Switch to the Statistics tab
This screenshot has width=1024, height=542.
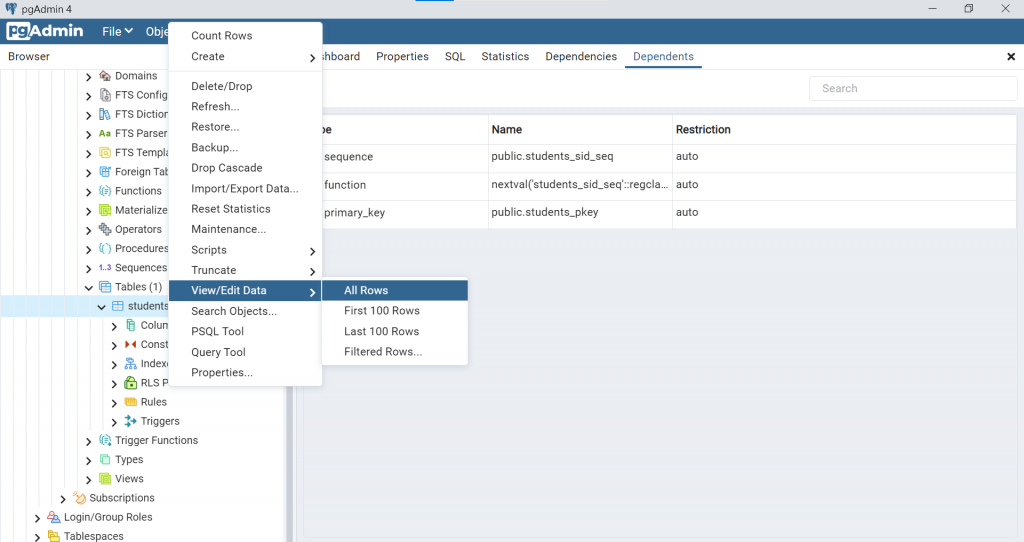505,56
